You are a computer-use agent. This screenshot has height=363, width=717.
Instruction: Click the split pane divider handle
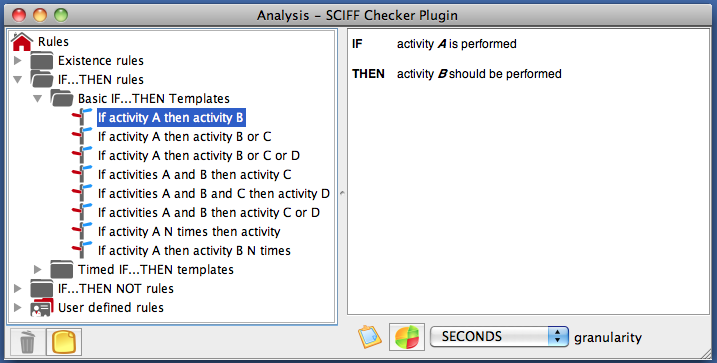click(x=342, y=193)
